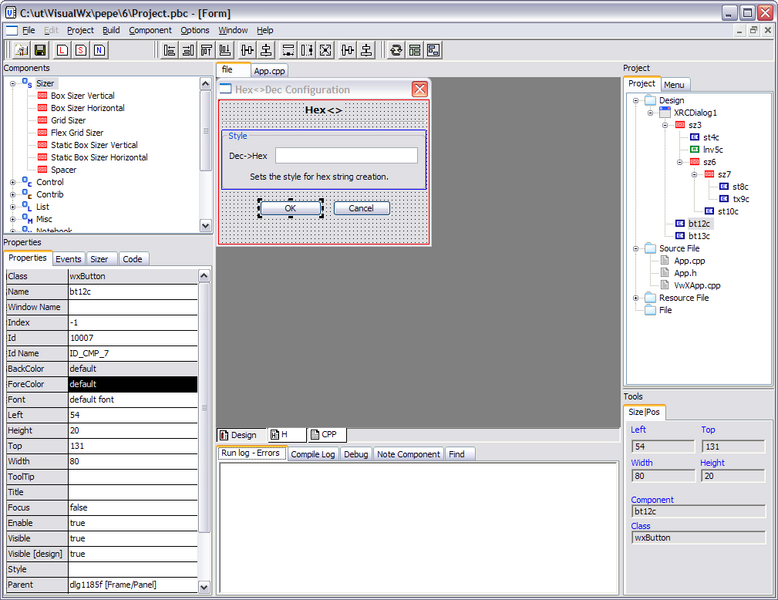The height and width of the screenshot is (600, 778).
Task: Open the Project menu
Action: click(x=80, y=30)
